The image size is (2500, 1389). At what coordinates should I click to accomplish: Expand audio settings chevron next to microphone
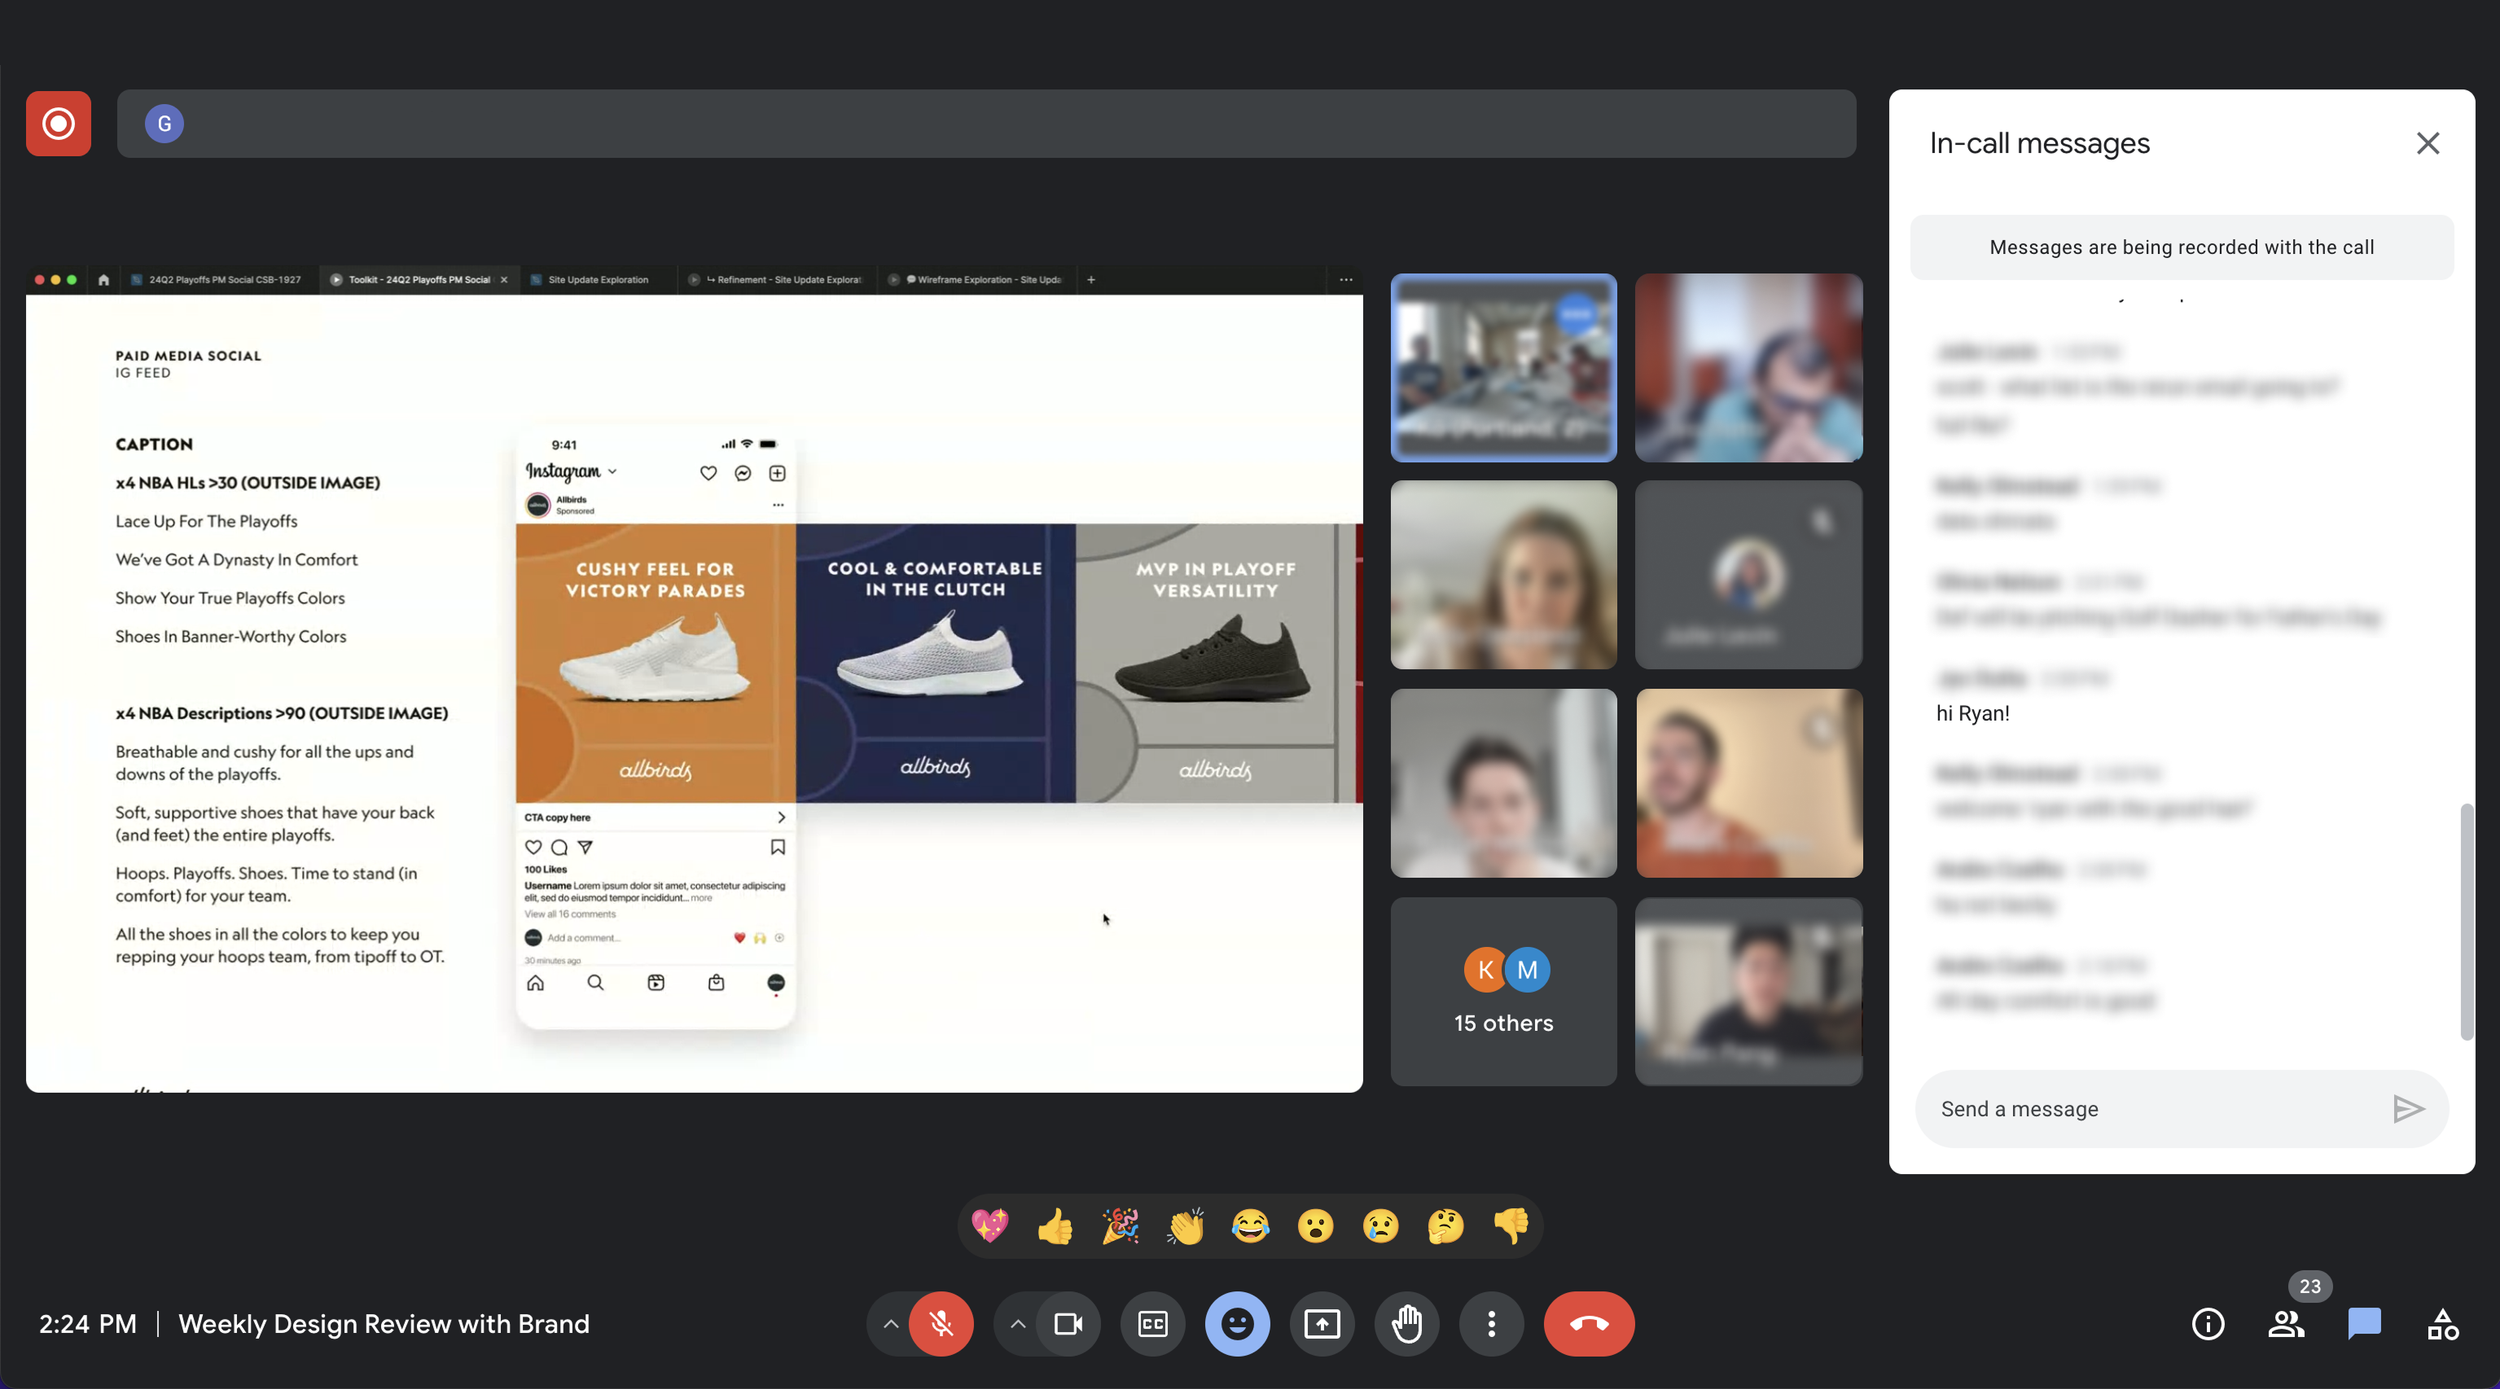coord(890,1324)
